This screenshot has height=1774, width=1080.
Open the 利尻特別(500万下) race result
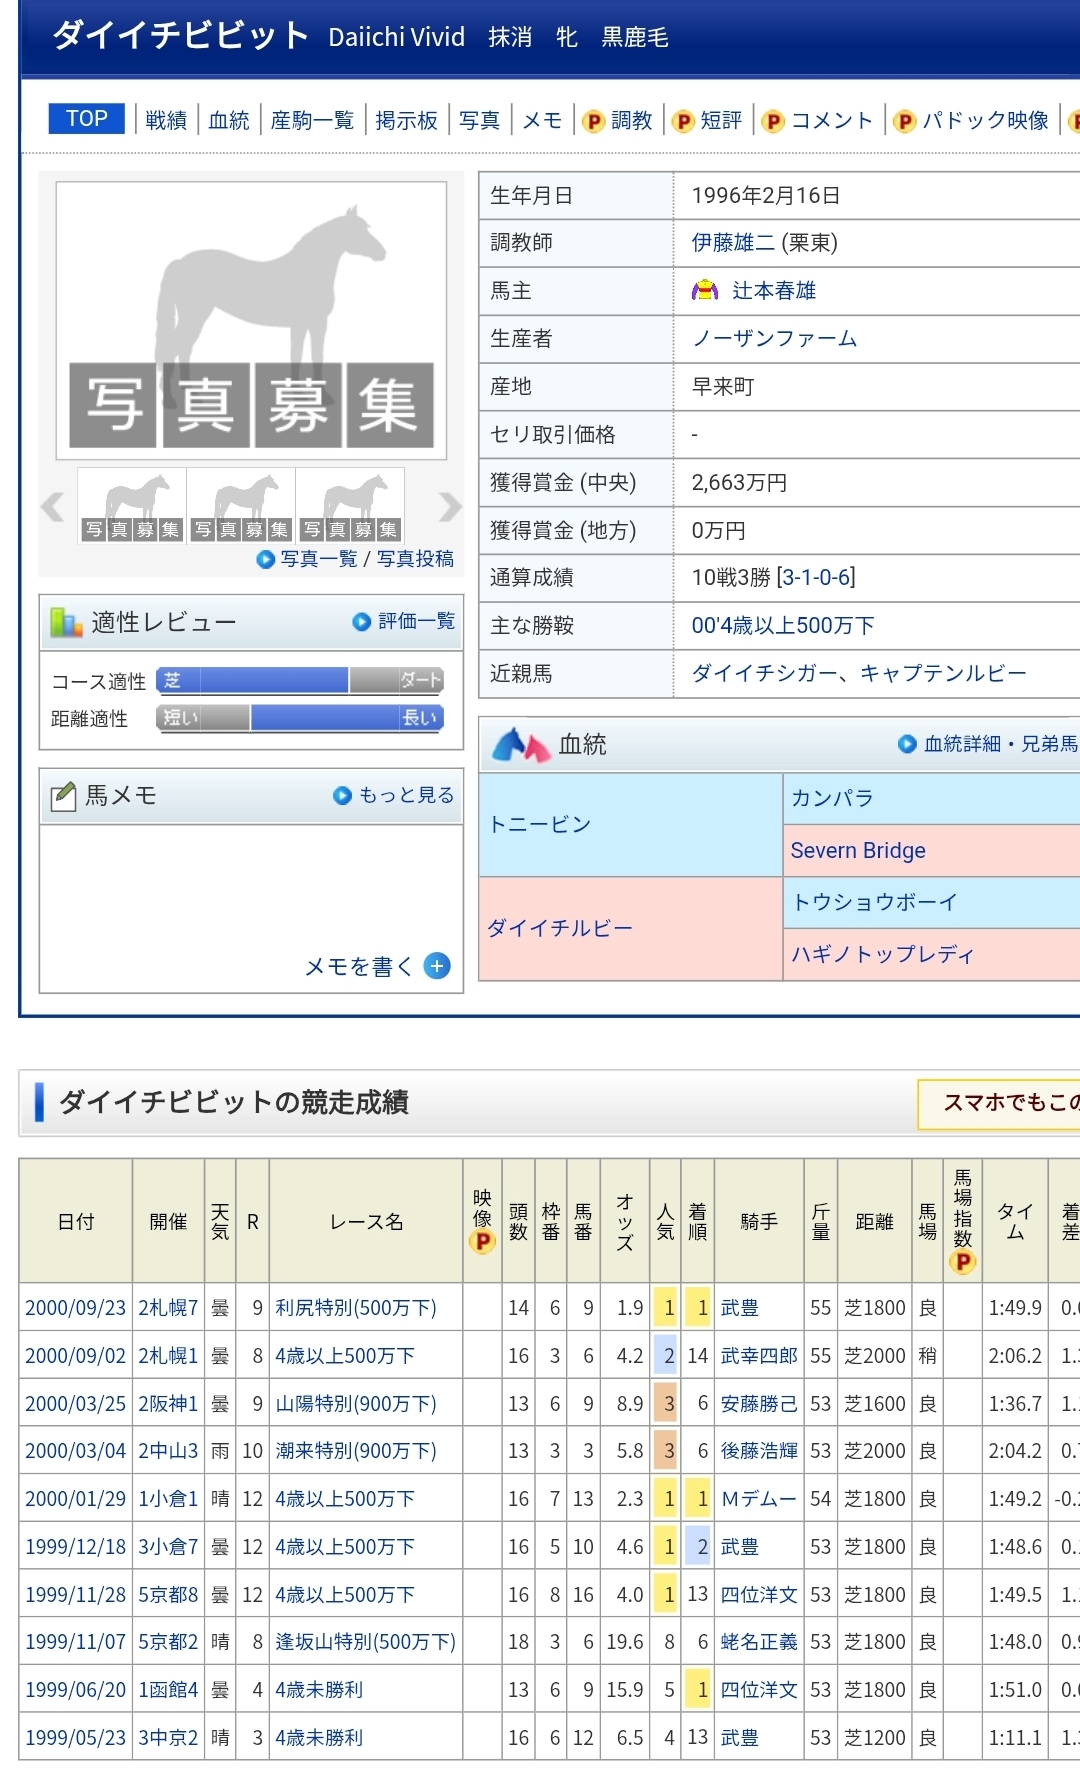[x=356, y=1308]
